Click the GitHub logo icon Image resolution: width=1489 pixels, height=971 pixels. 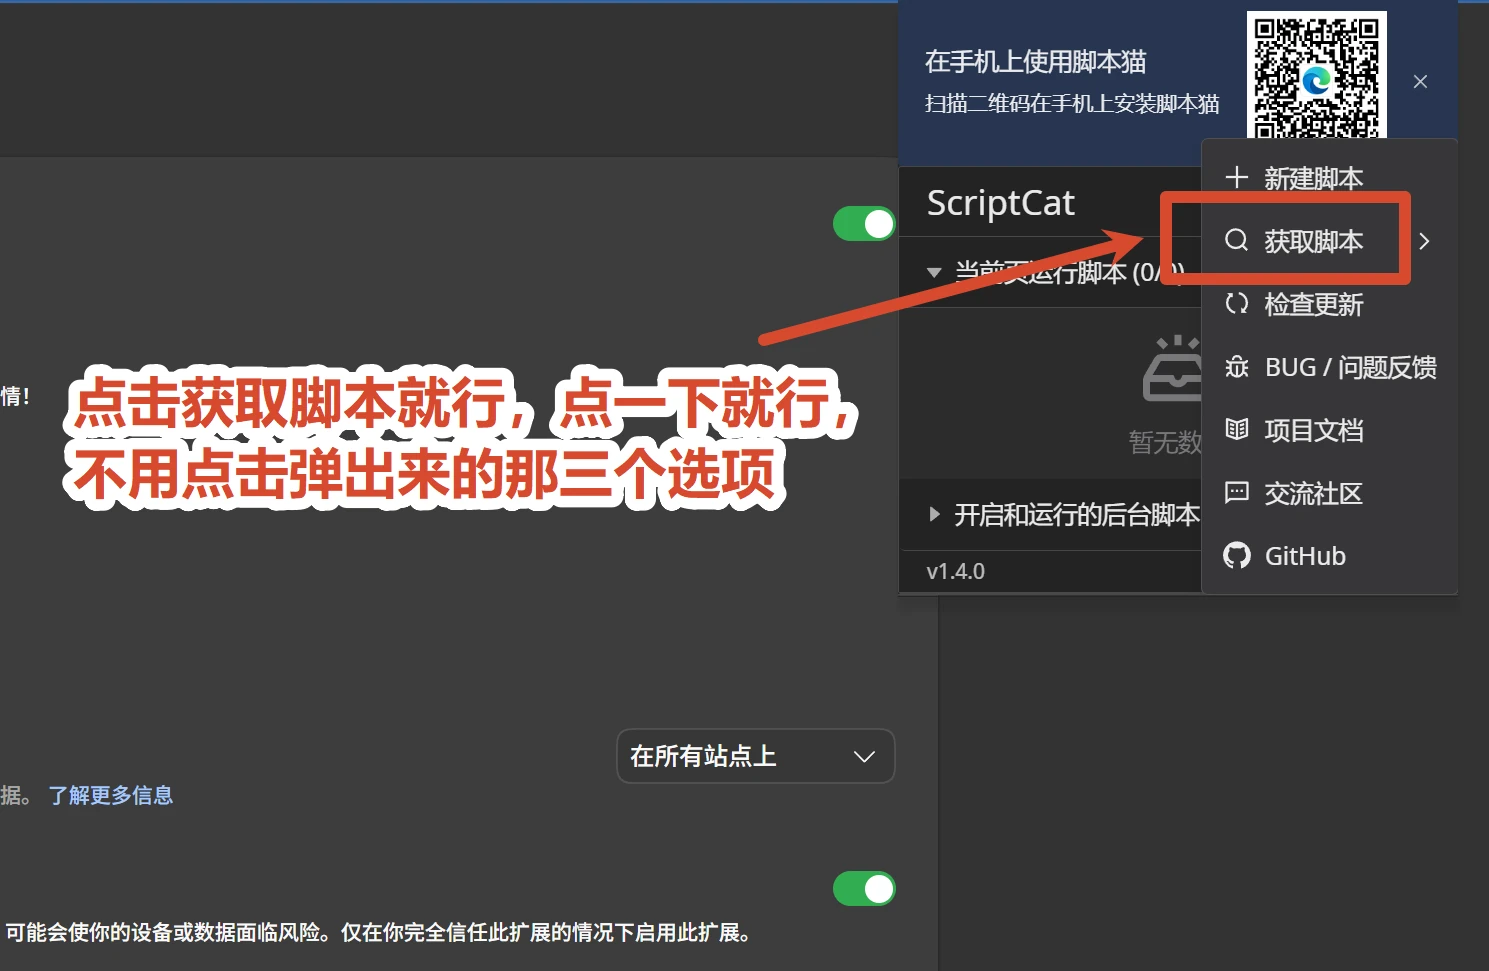[x=1237, y=556]
